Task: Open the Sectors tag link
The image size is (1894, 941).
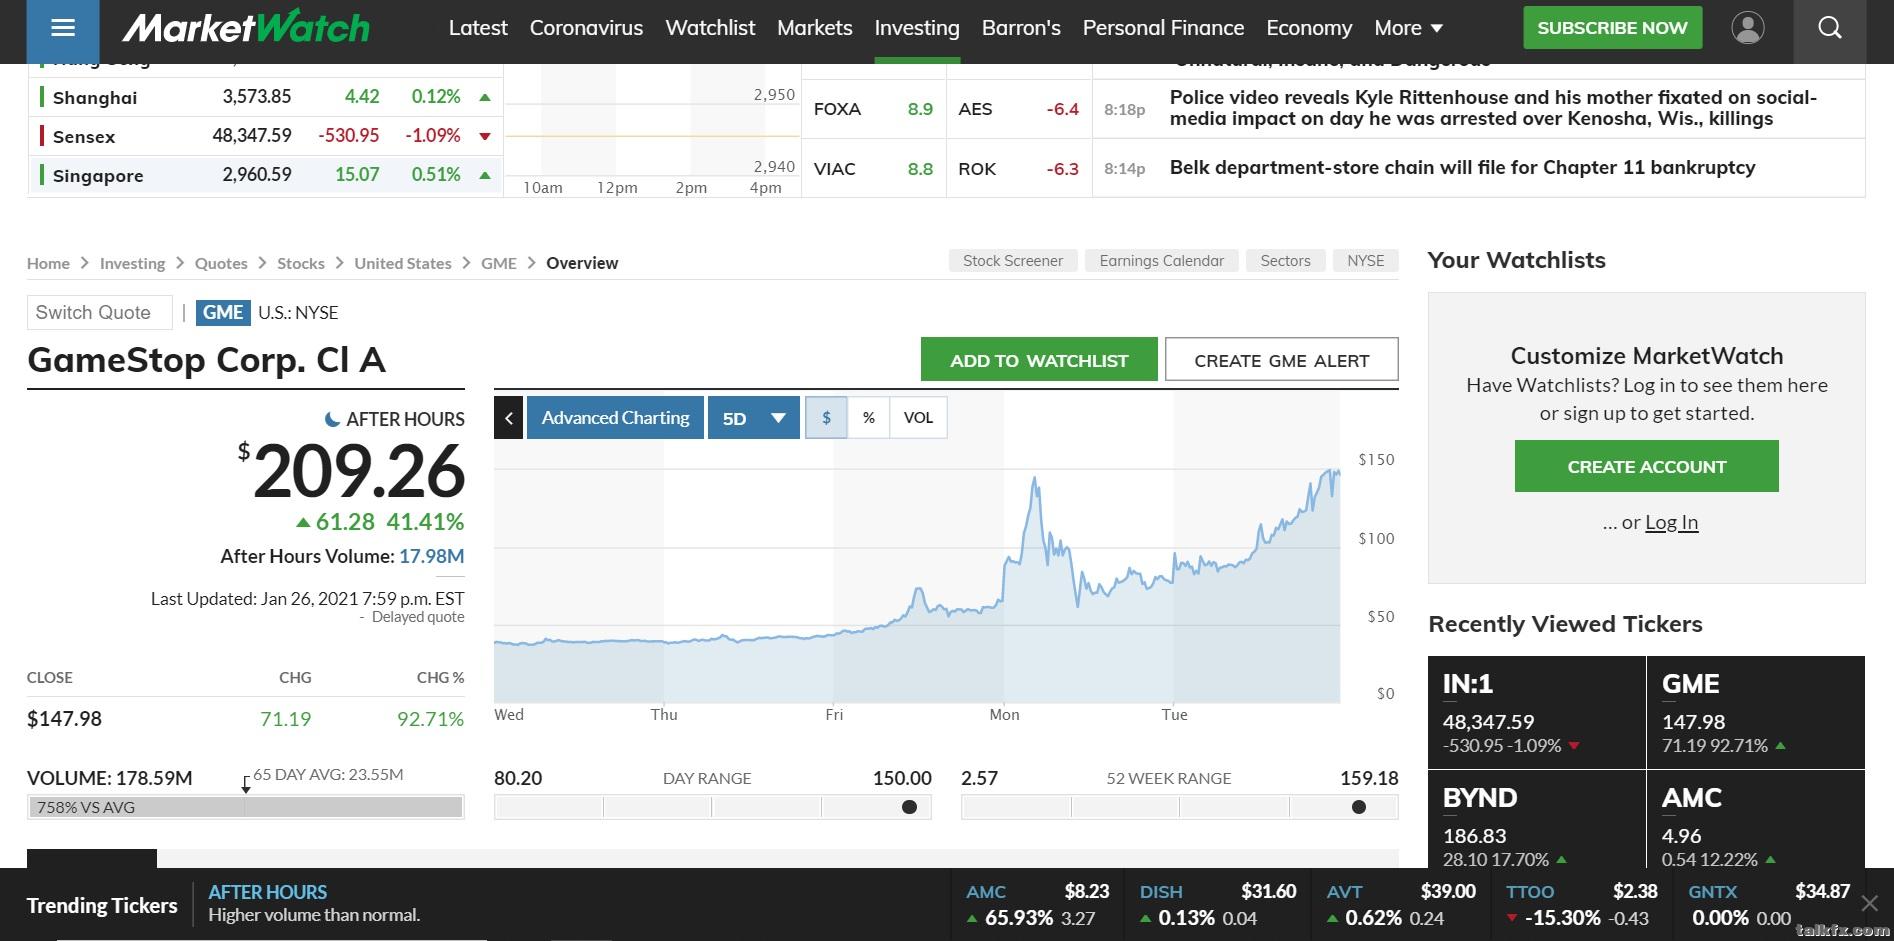Action: (x=1285, y=261)
